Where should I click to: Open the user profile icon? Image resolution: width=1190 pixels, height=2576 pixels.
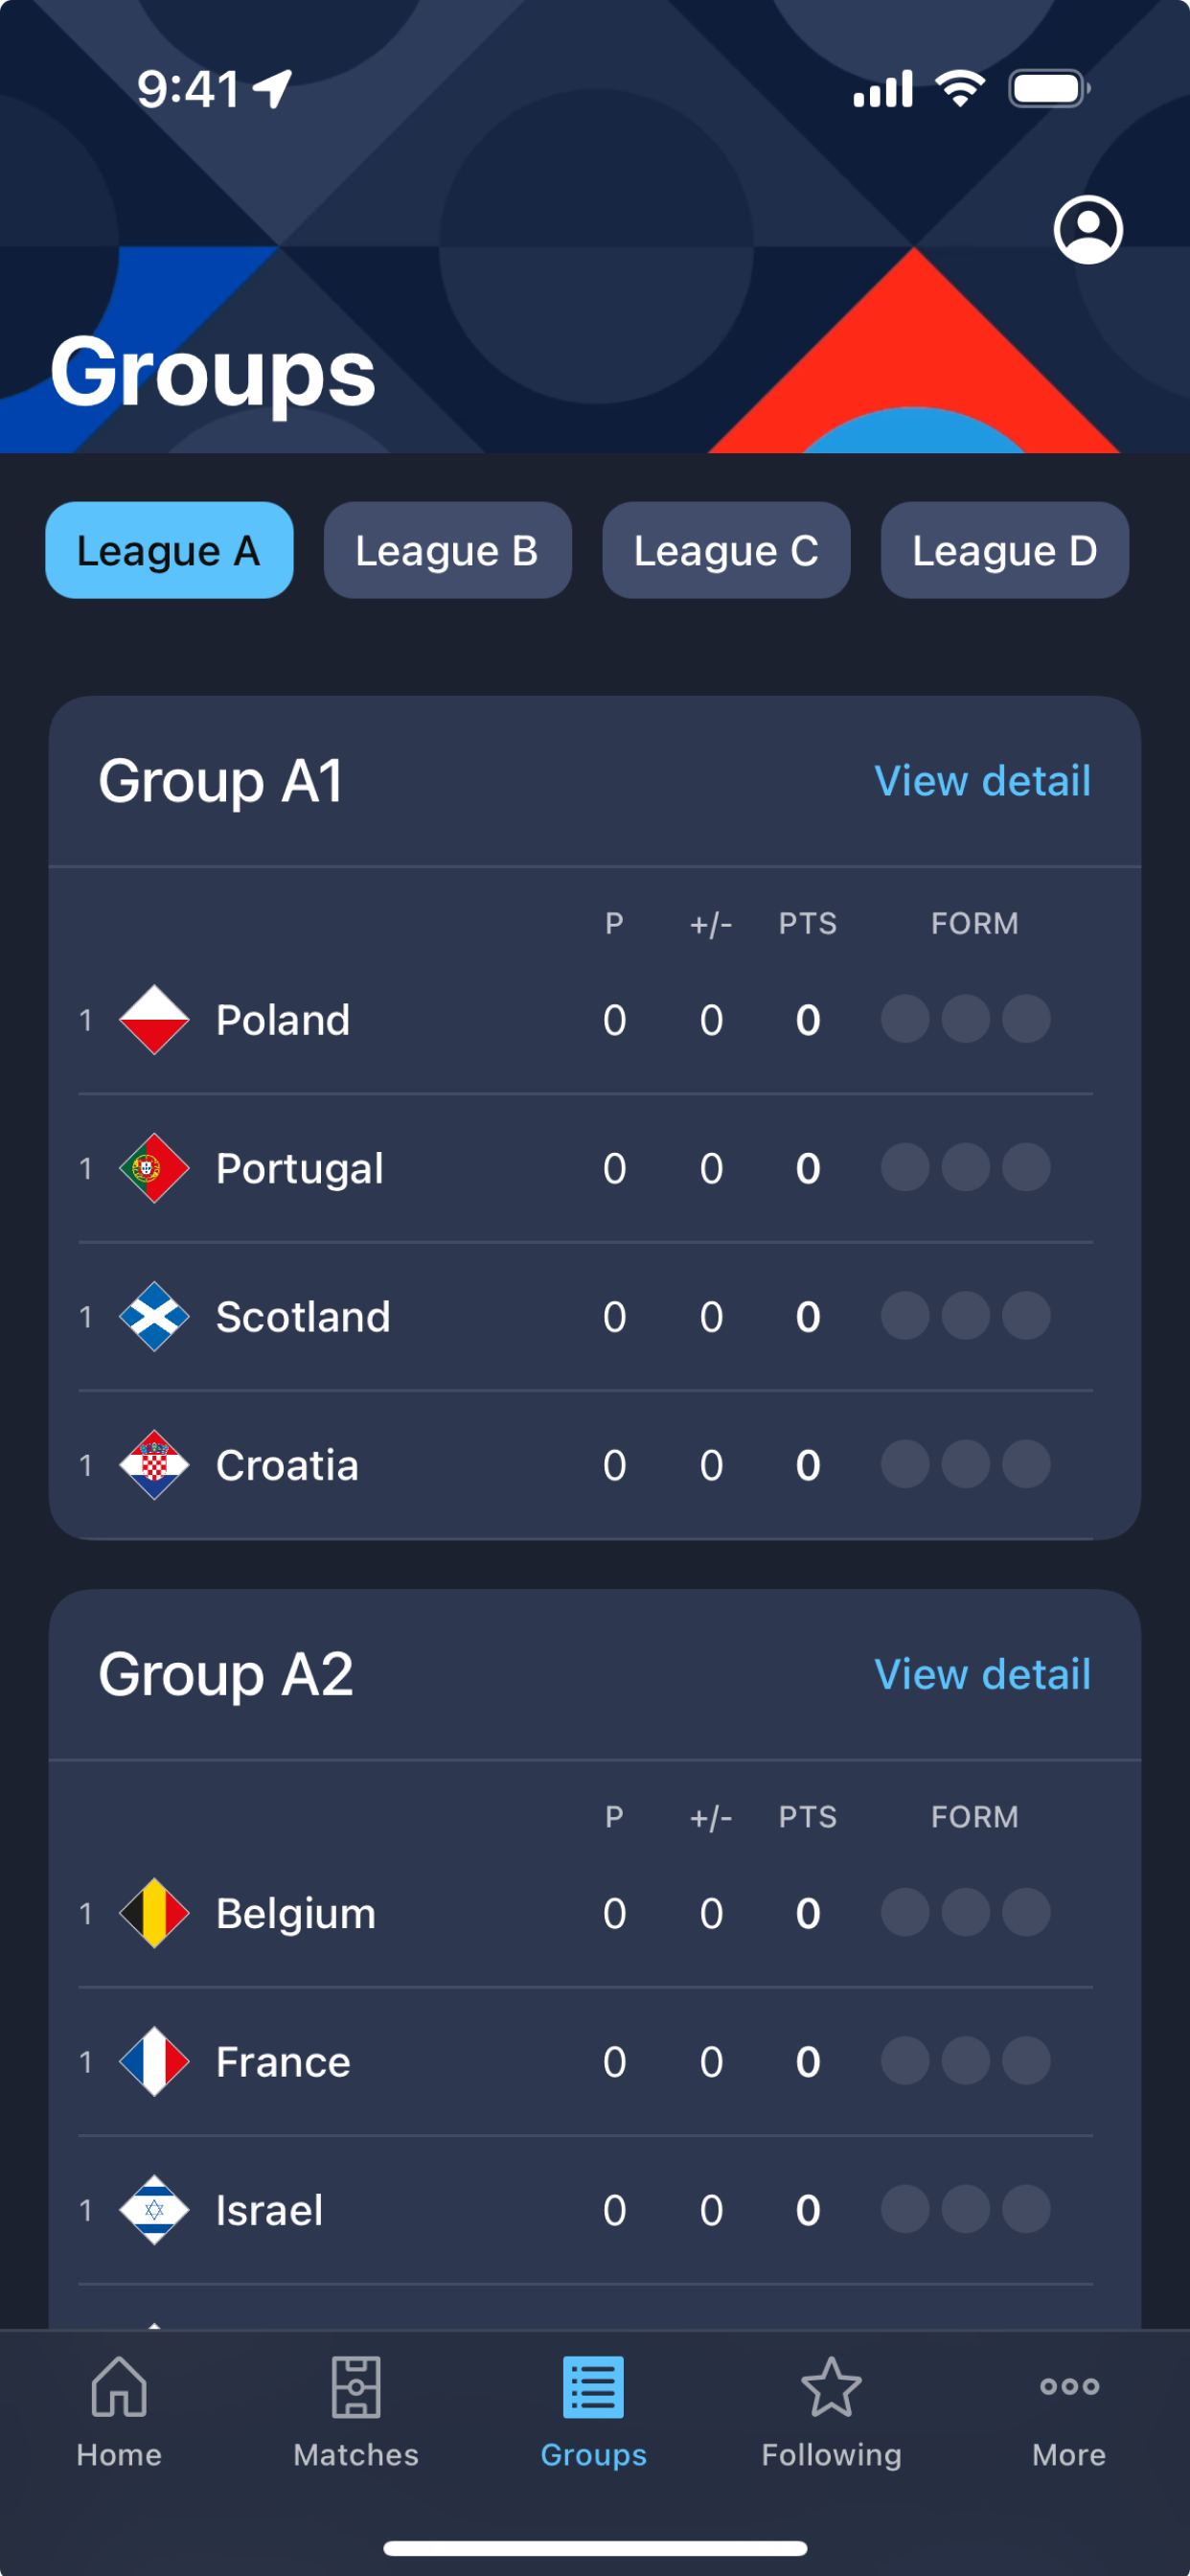tap(1088, 229)
